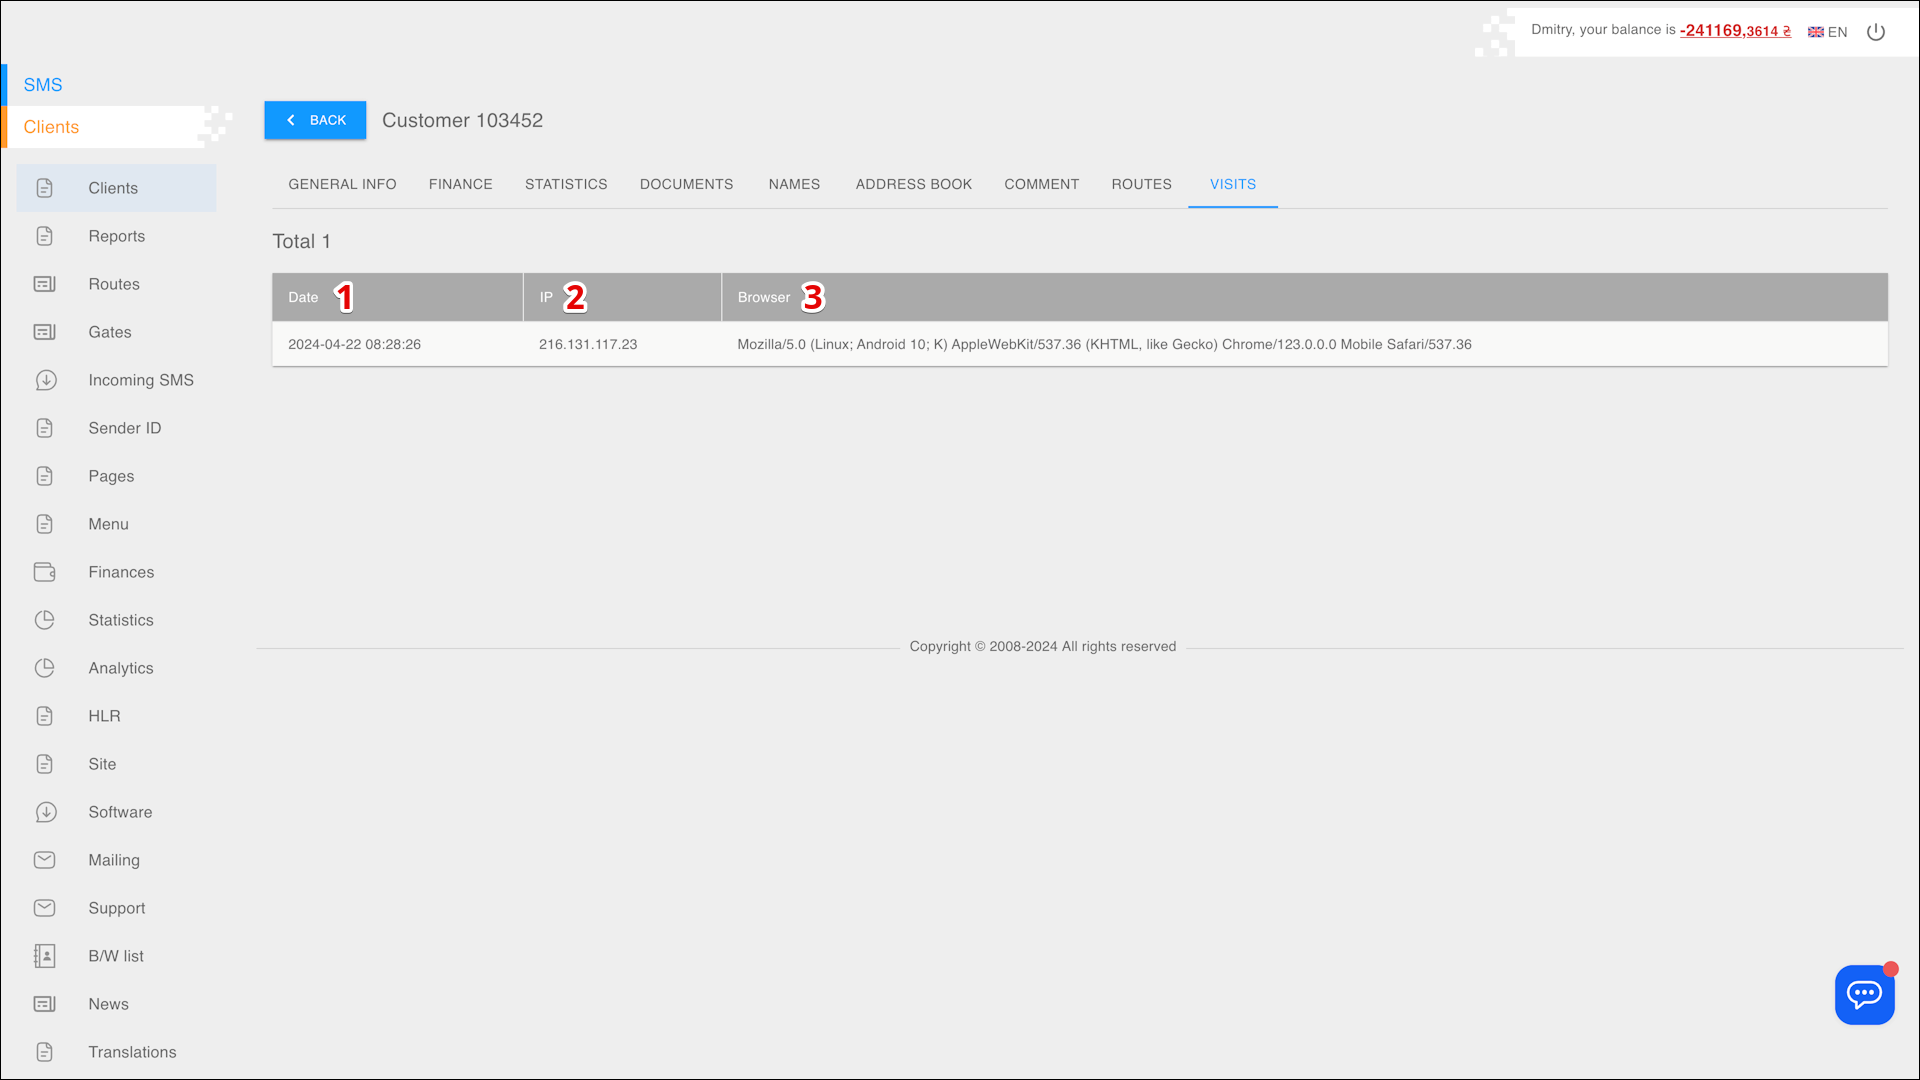The height and width of the screenshot is (1080, 1920).
Task: Click the Mailing envelope icon
Action: [x=45, y=860]
